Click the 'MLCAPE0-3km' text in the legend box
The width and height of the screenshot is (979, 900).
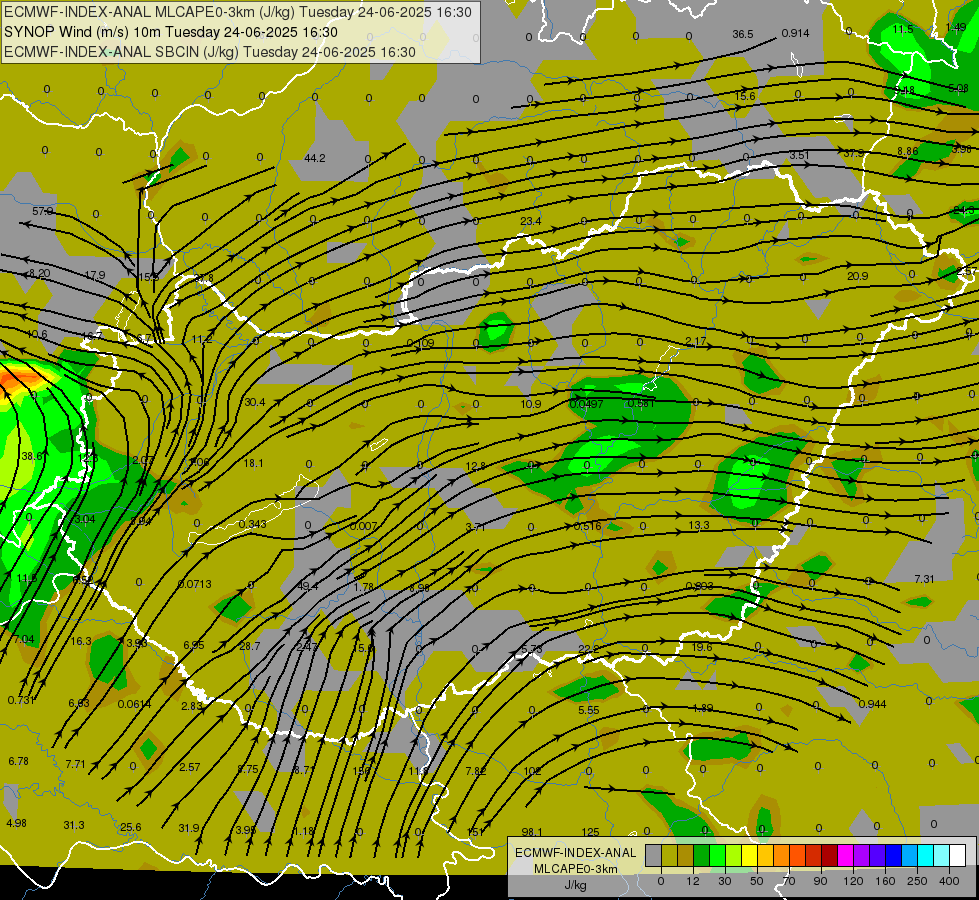(x=576, y=869)
